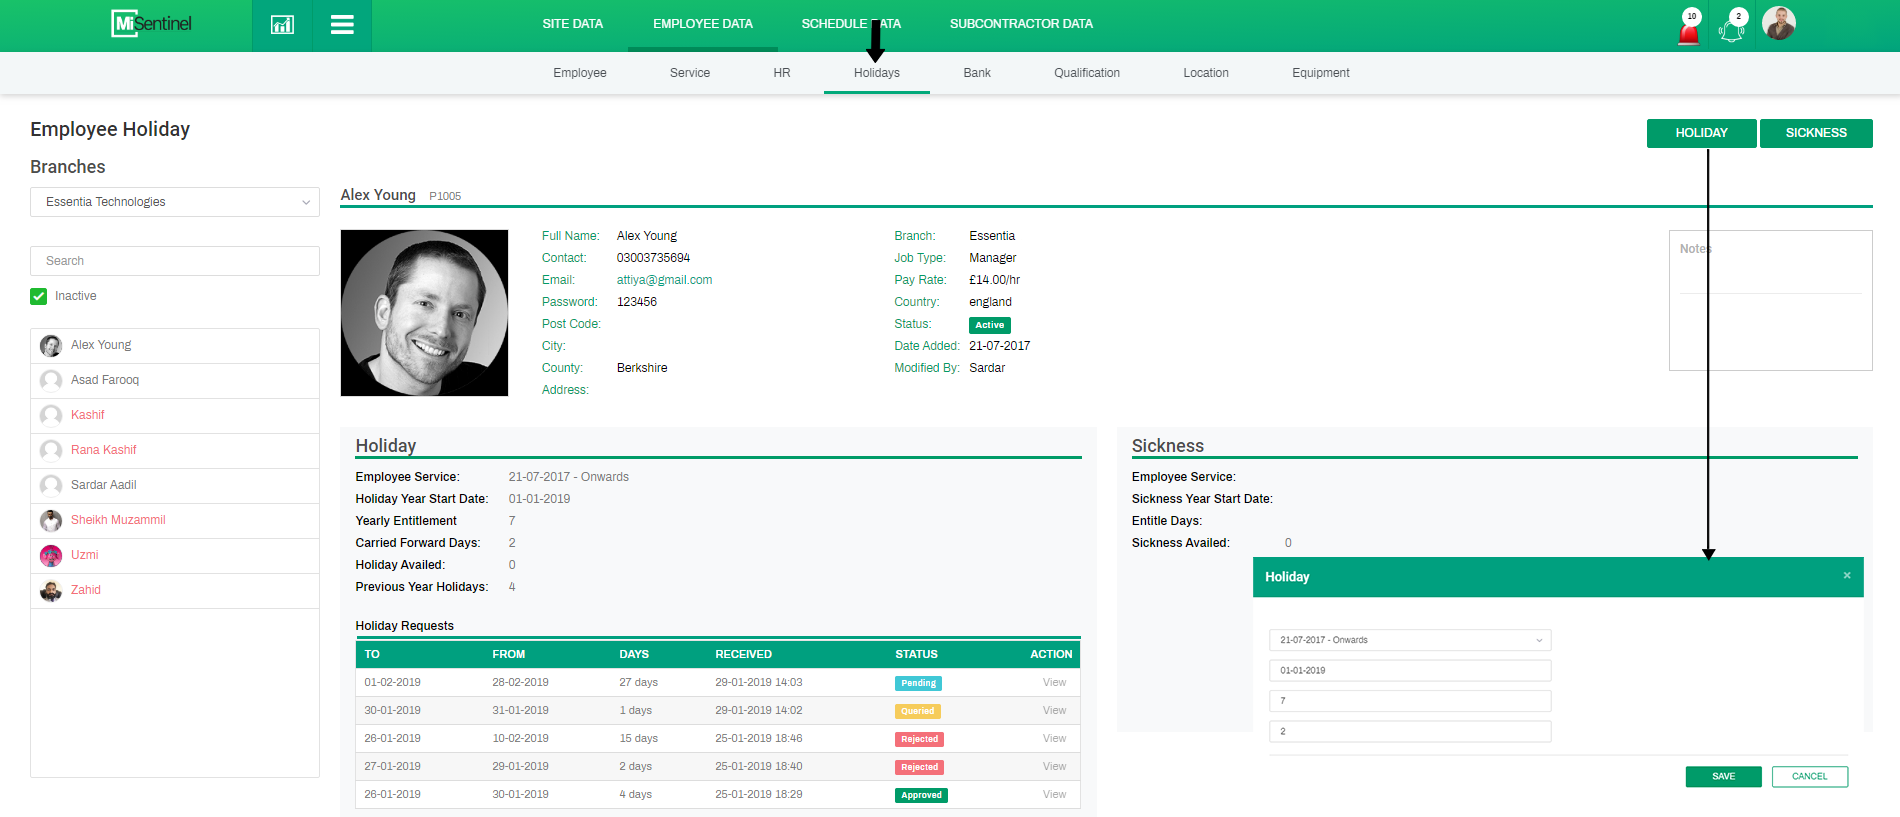Open the 21-07-2017 - Onwards service dropdown
Image resolution: width=1900 pixels, height=817 pixels.
point(1410,640)
